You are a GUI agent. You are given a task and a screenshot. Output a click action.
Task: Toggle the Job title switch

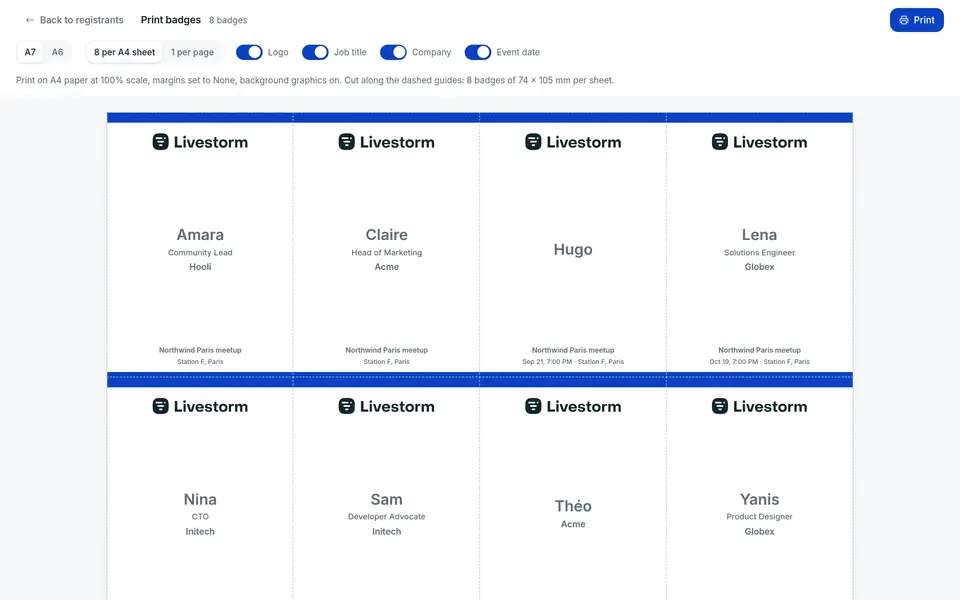[315, 52]
